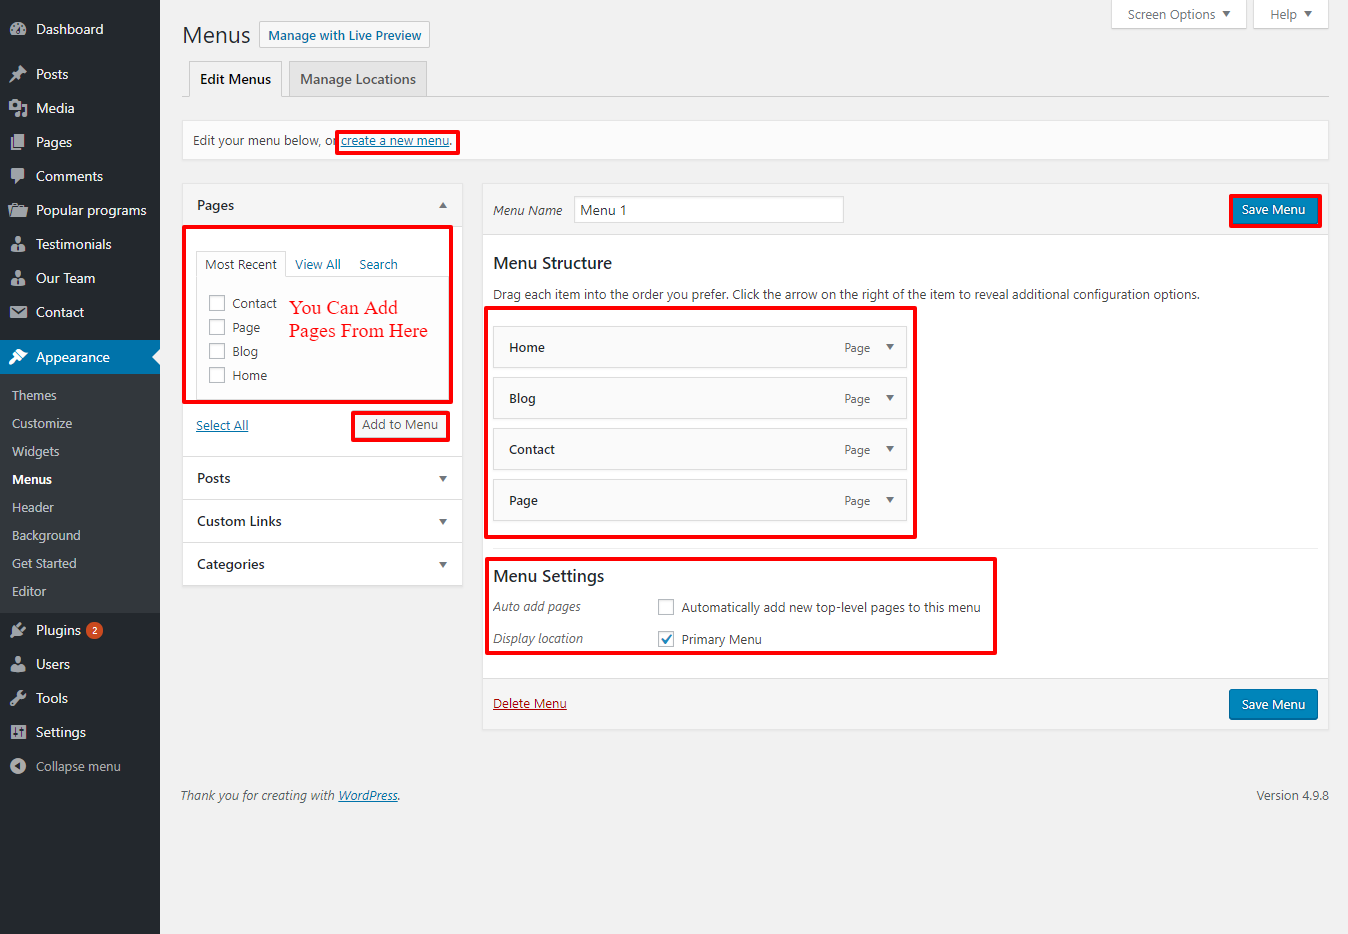Viewport: 1348px width, 934px height.
Task: Click the Comments speech bubble icon
Action: 18,176
